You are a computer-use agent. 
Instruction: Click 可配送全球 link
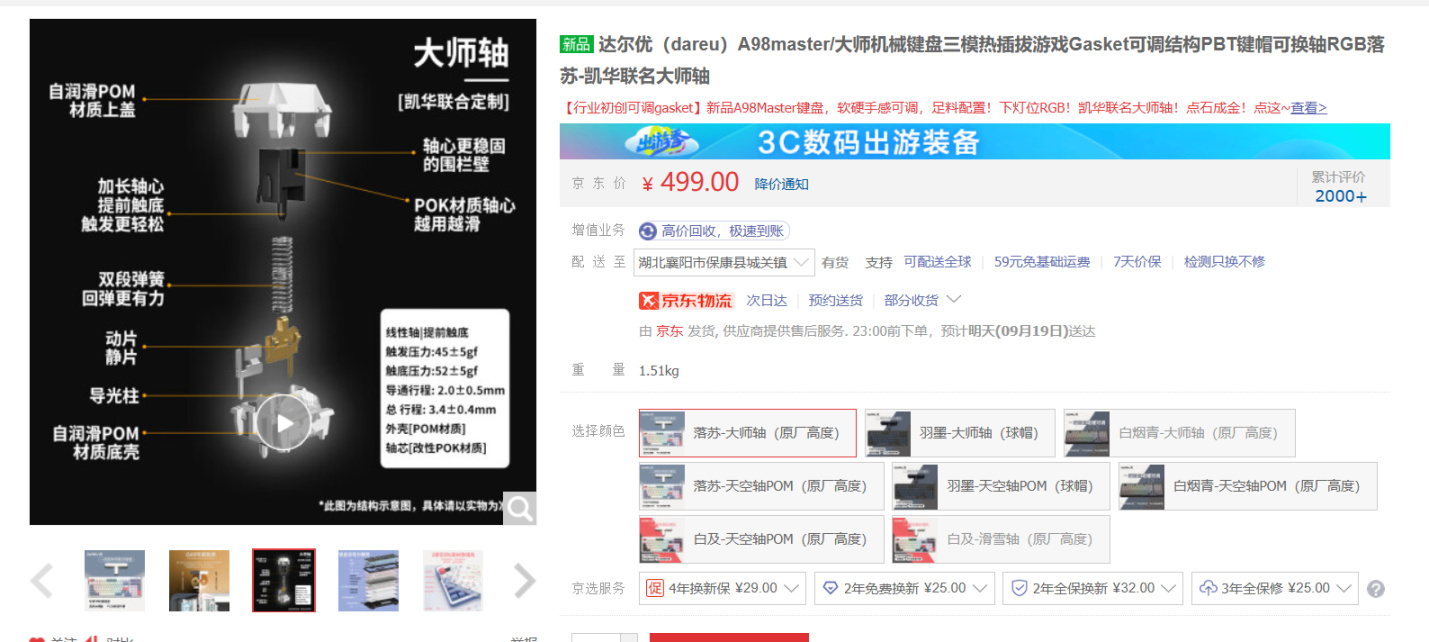(937, 262)
